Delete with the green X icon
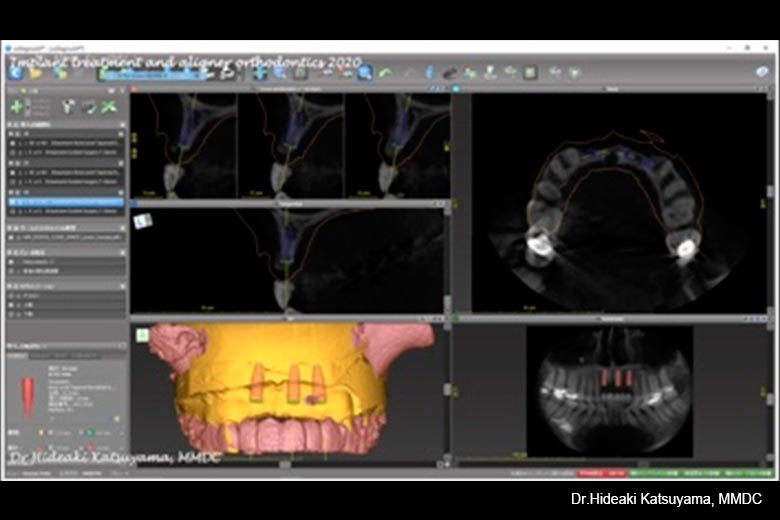Viewport: 780px width, 520px height. click(108, 106)
